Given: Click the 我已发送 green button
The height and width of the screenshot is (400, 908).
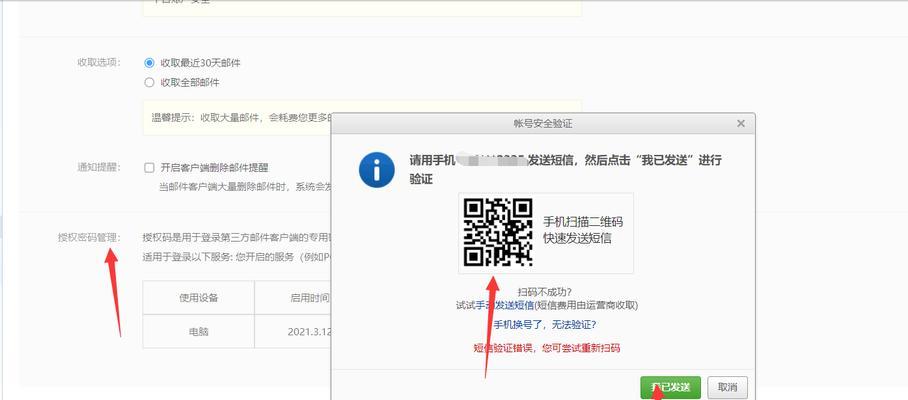Looking at the screenshot, I should click(671, 387).
